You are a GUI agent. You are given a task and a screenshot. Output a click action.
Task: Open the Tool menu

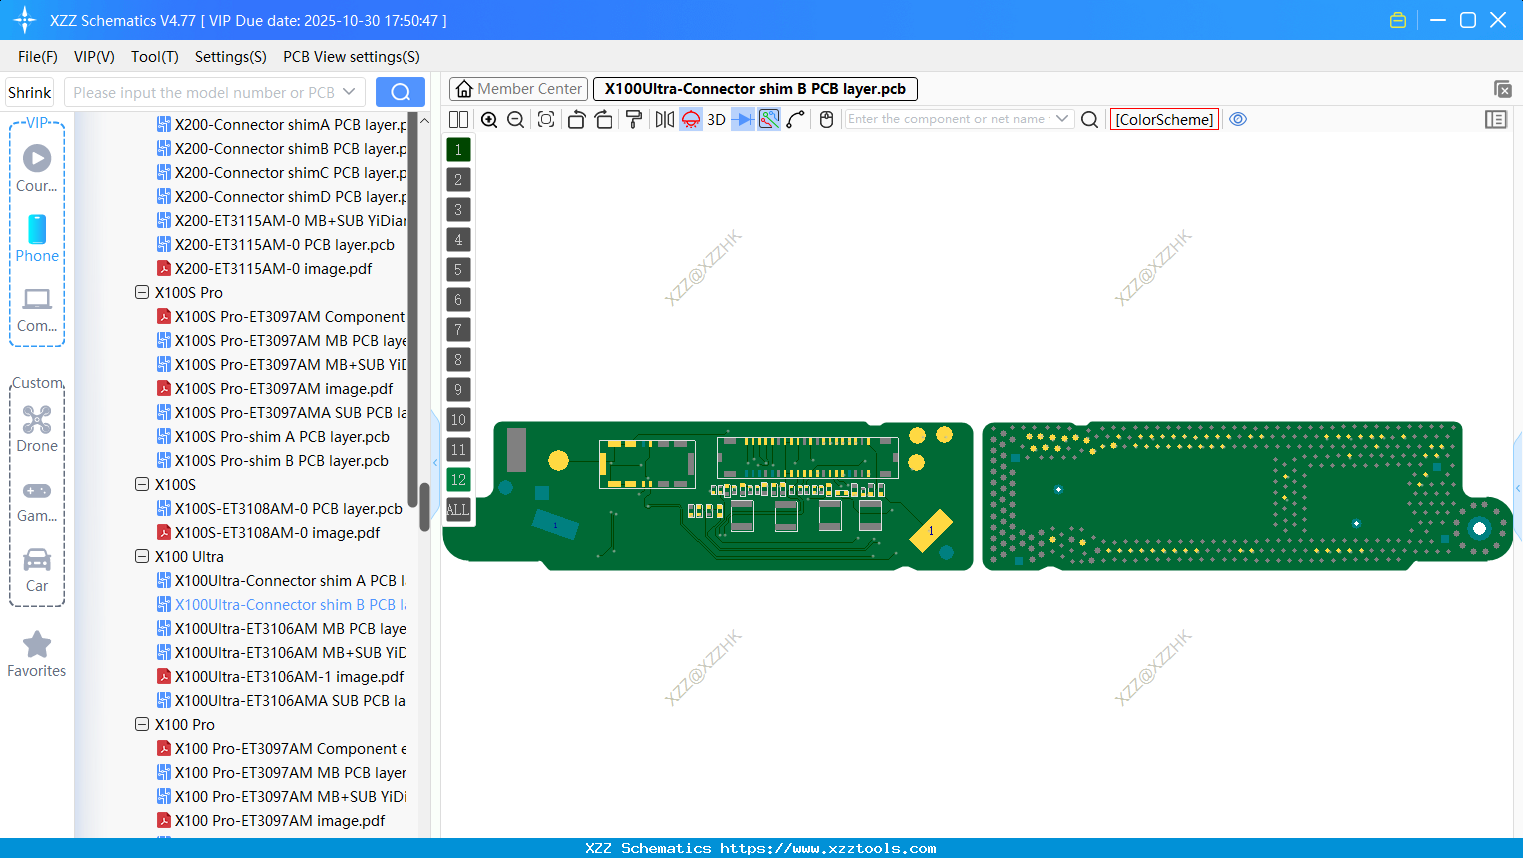click(154, 57)
